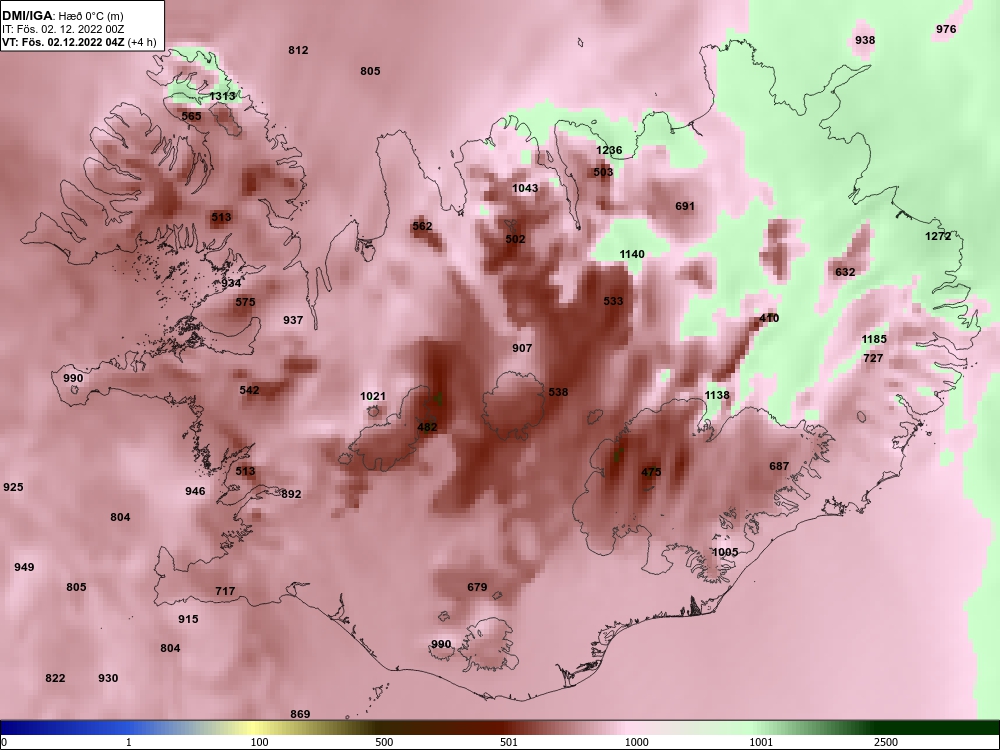
Task: Click the 575 label
Action: coord(245,302)
